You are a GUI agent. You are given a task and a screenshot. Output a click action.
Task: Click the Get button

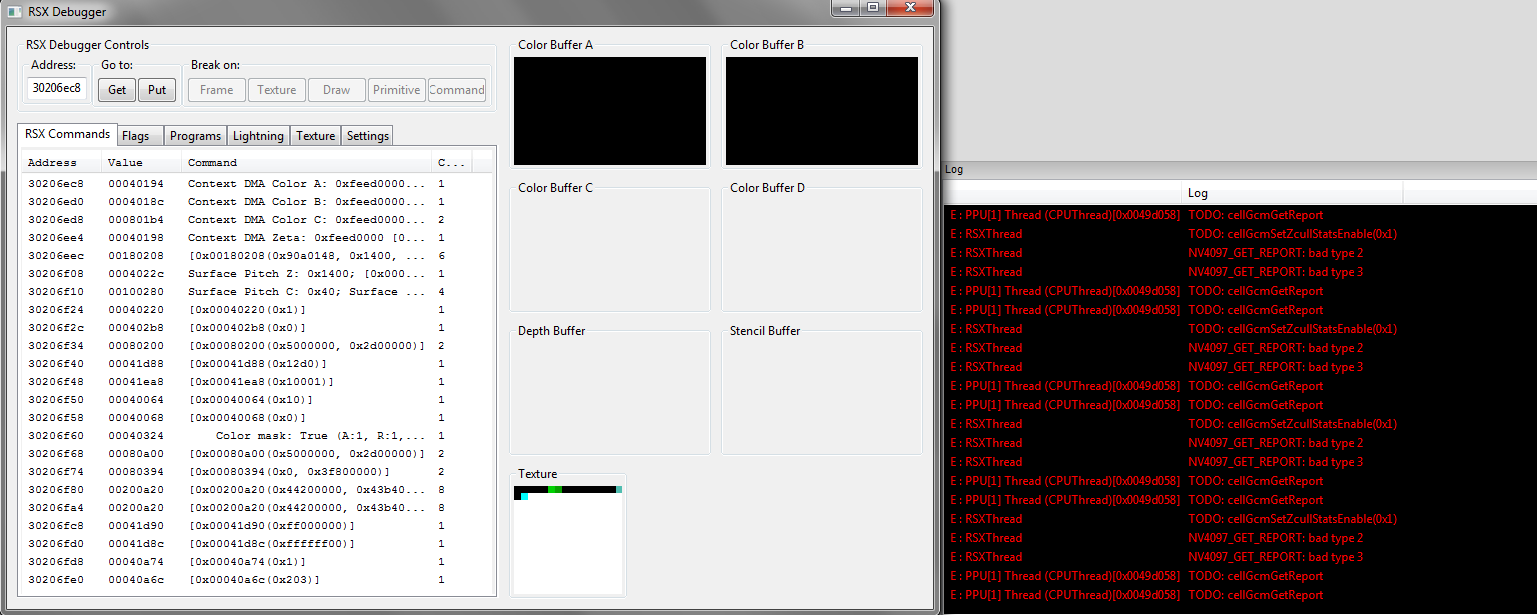pyautogui.click(x=117, y=90)
